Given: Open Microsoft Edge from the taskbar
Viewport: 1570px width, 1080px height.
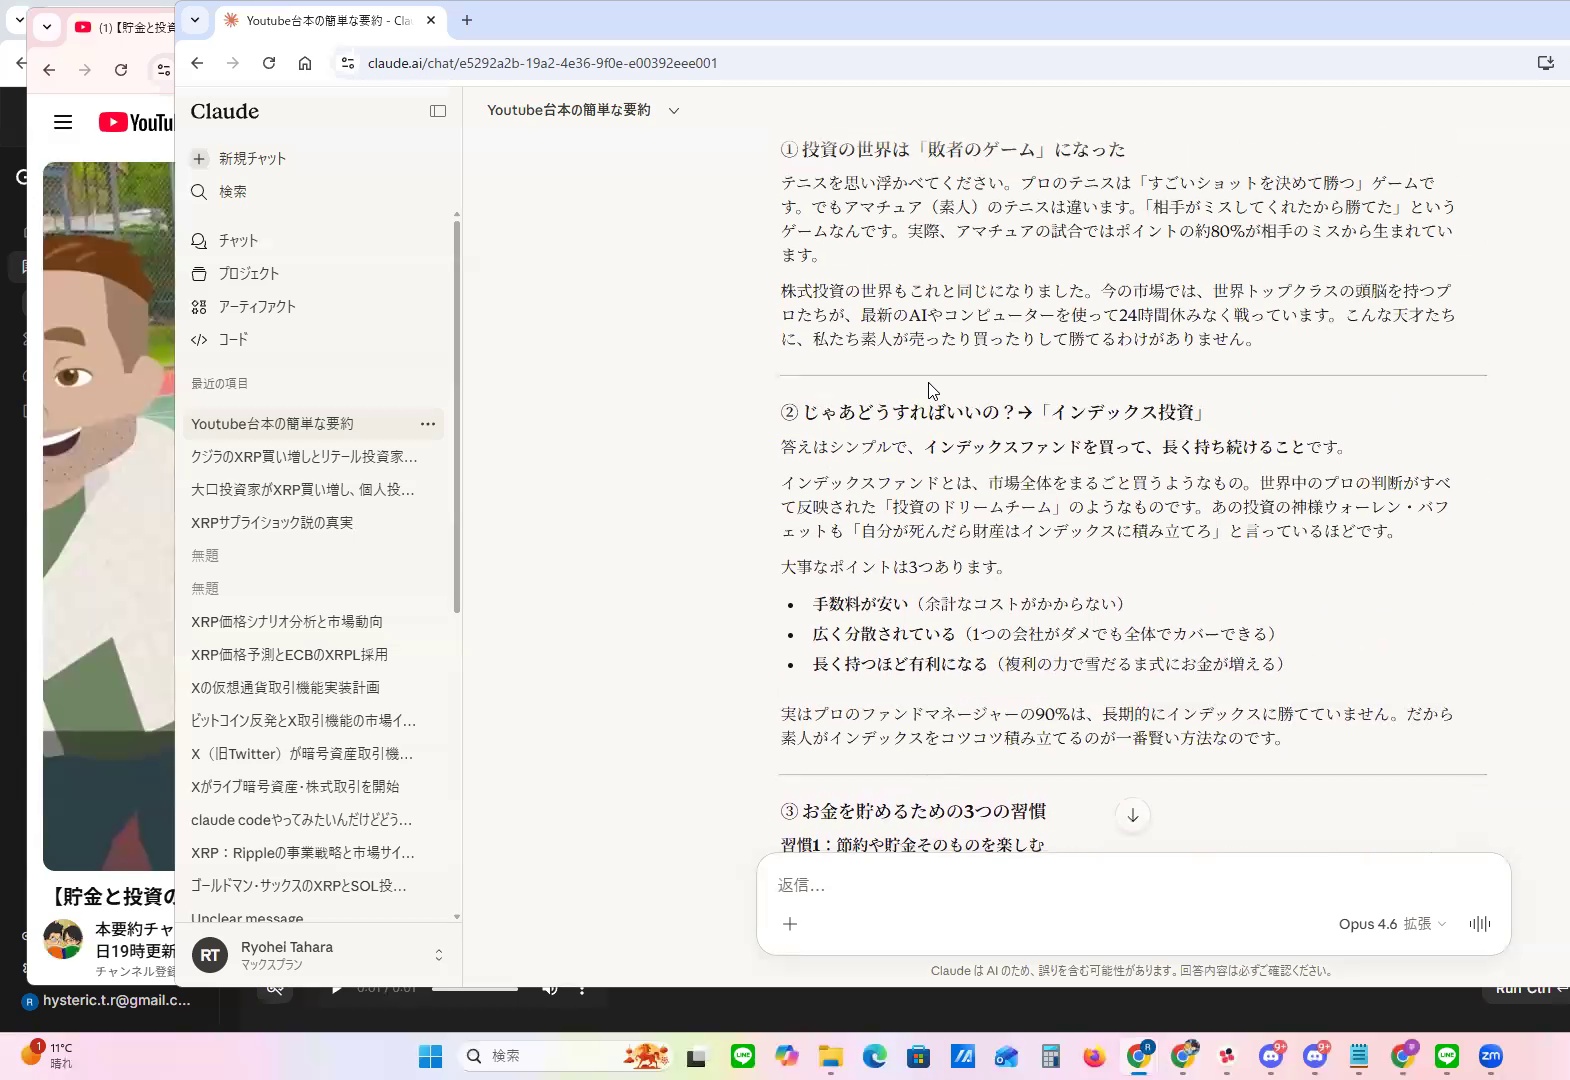Looking at the screenshot, I should pos(875,1056).
